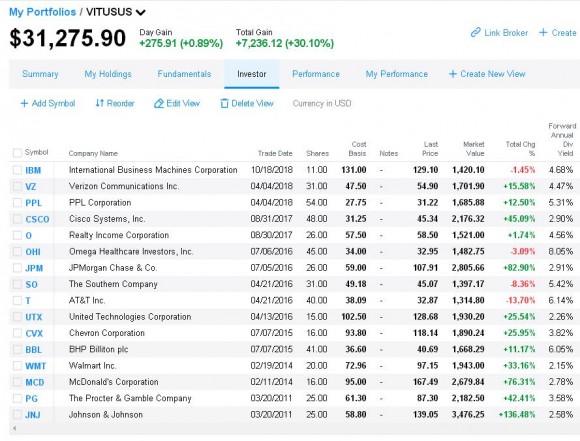Check the MCD row checkbox
Screen dimensions: 580x441
(17, 382)
